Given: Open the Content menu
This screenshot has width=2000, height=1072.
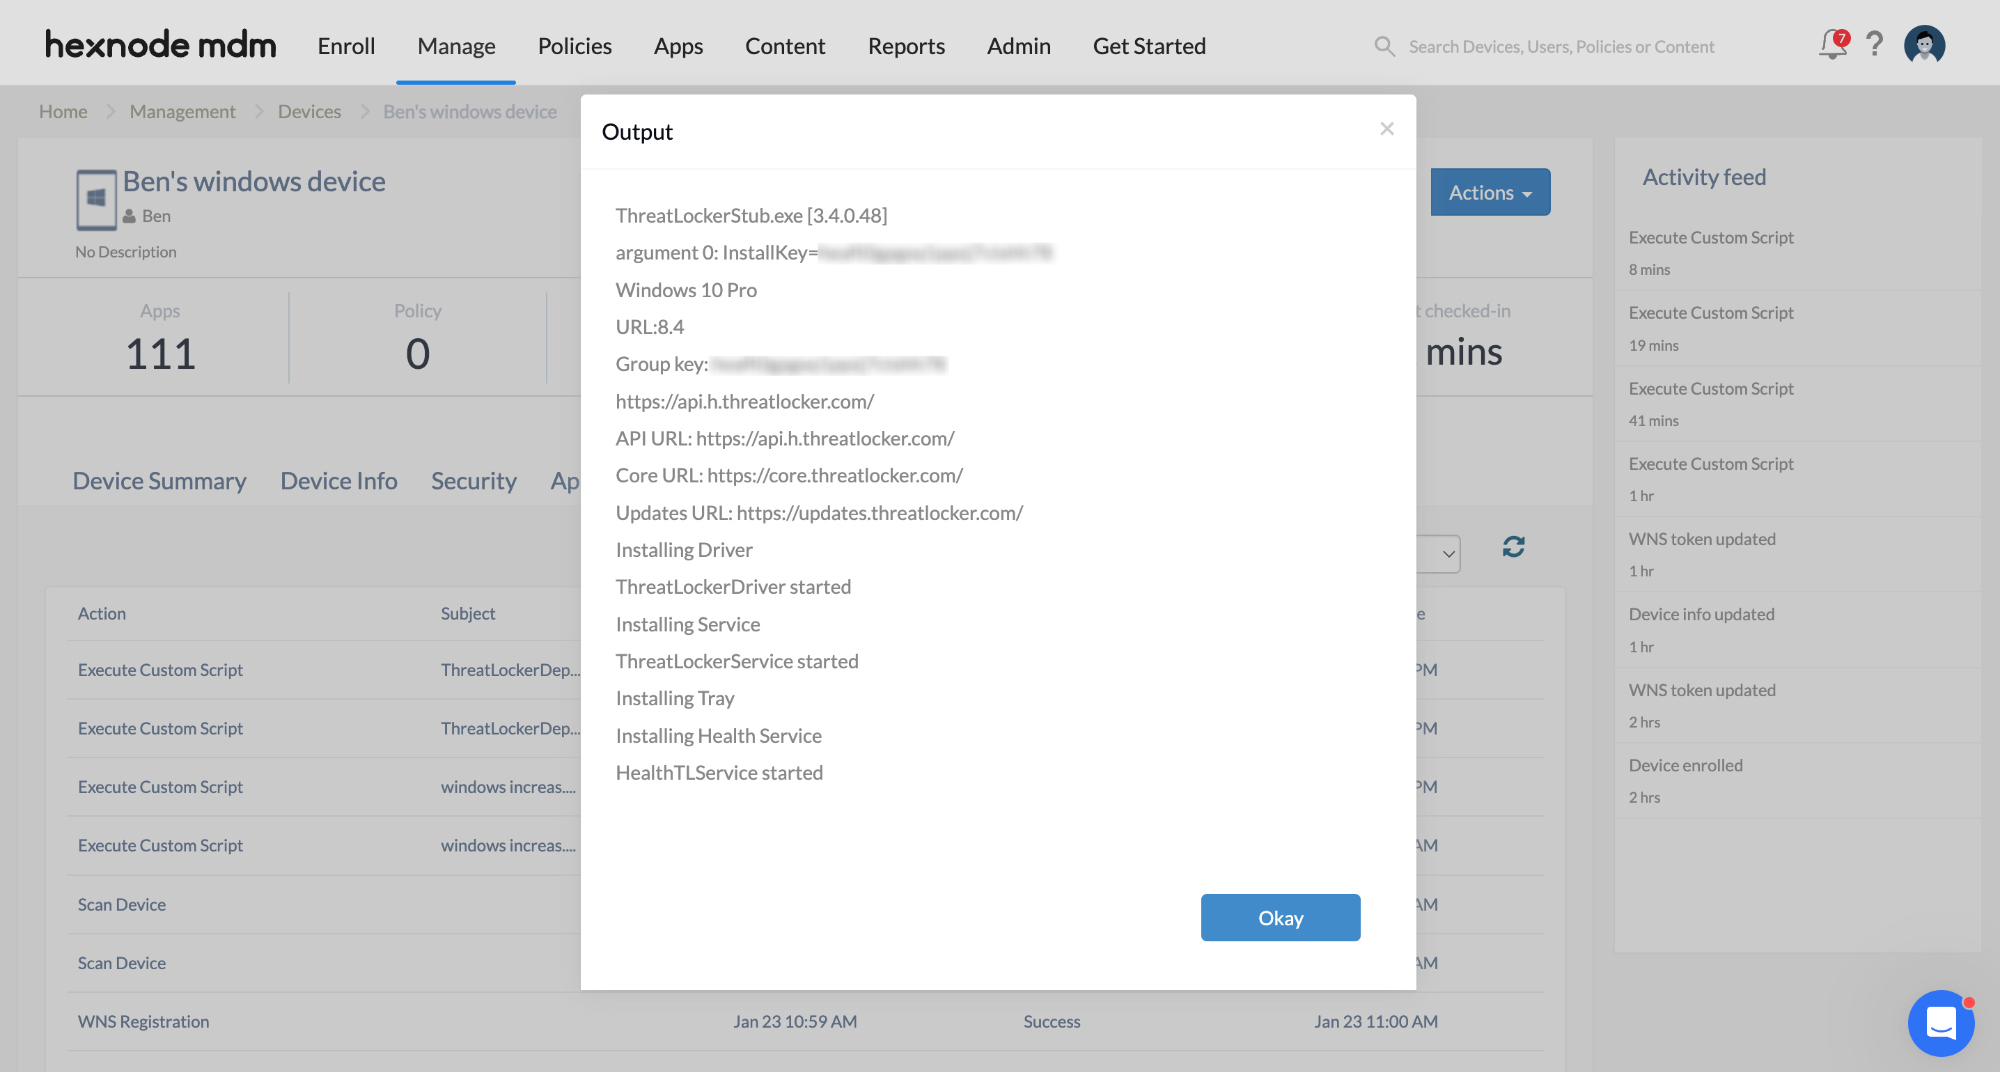Looking at the screenshot, I should point(785,46).
